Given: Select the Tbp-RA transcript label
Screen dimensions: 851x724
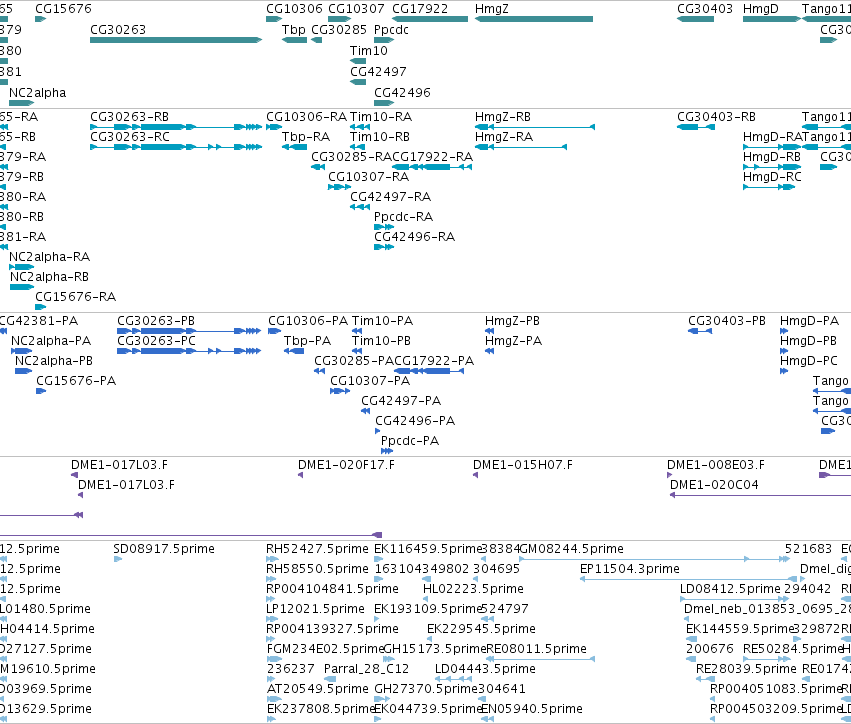Looking at the screenshot, I should click(306, 137).
